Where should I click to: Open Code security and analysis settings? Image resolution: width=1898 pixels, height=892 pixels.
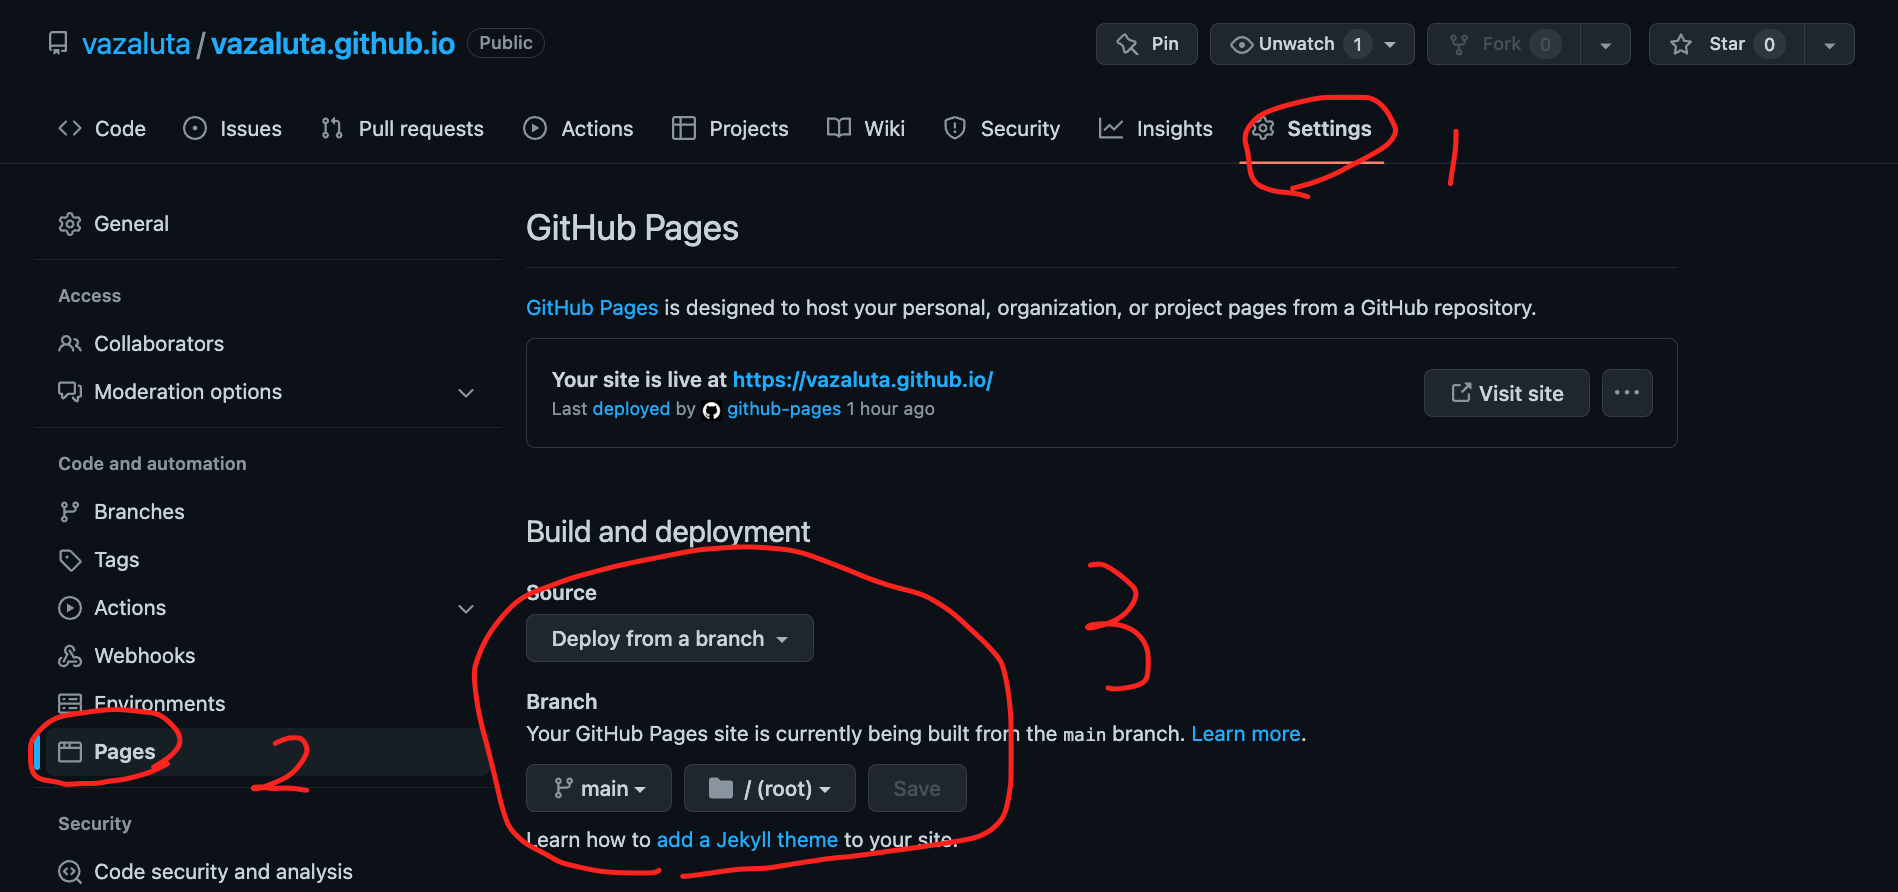click(x=268, y=872)
